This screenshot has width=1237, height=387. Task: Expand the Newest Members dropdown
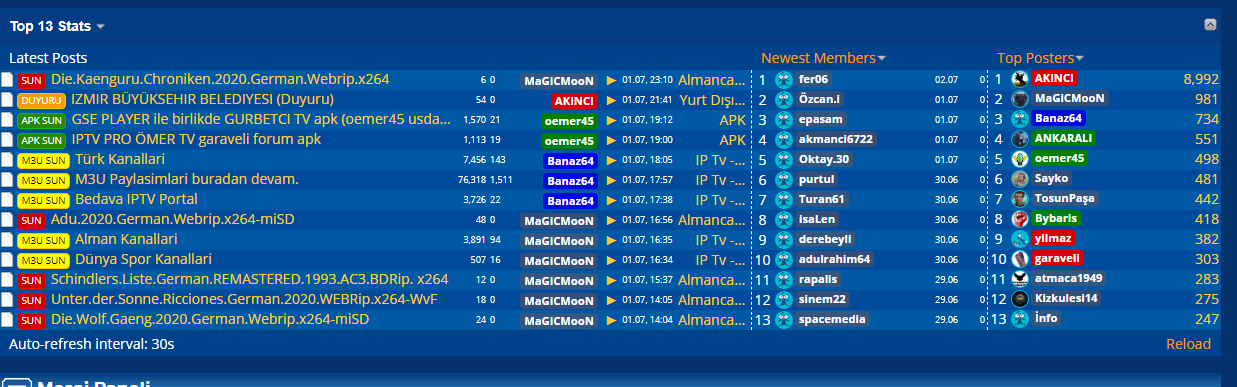coord(881,59)
